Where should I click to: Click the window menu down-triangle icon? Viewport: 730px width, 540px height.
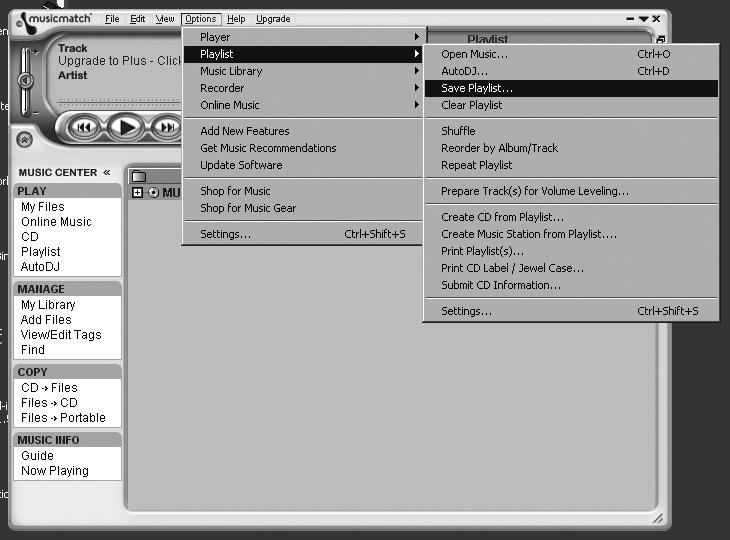click(643, 19)
